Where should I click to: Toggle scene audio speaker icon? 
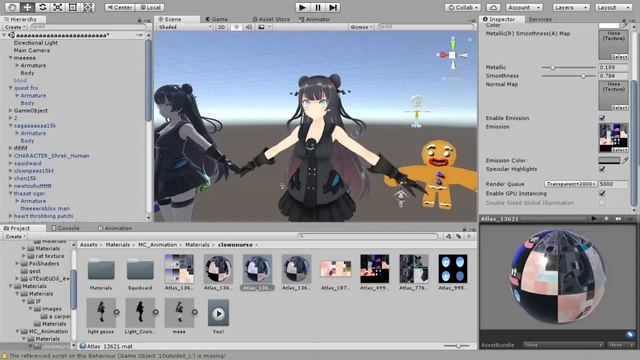(249, 27)
